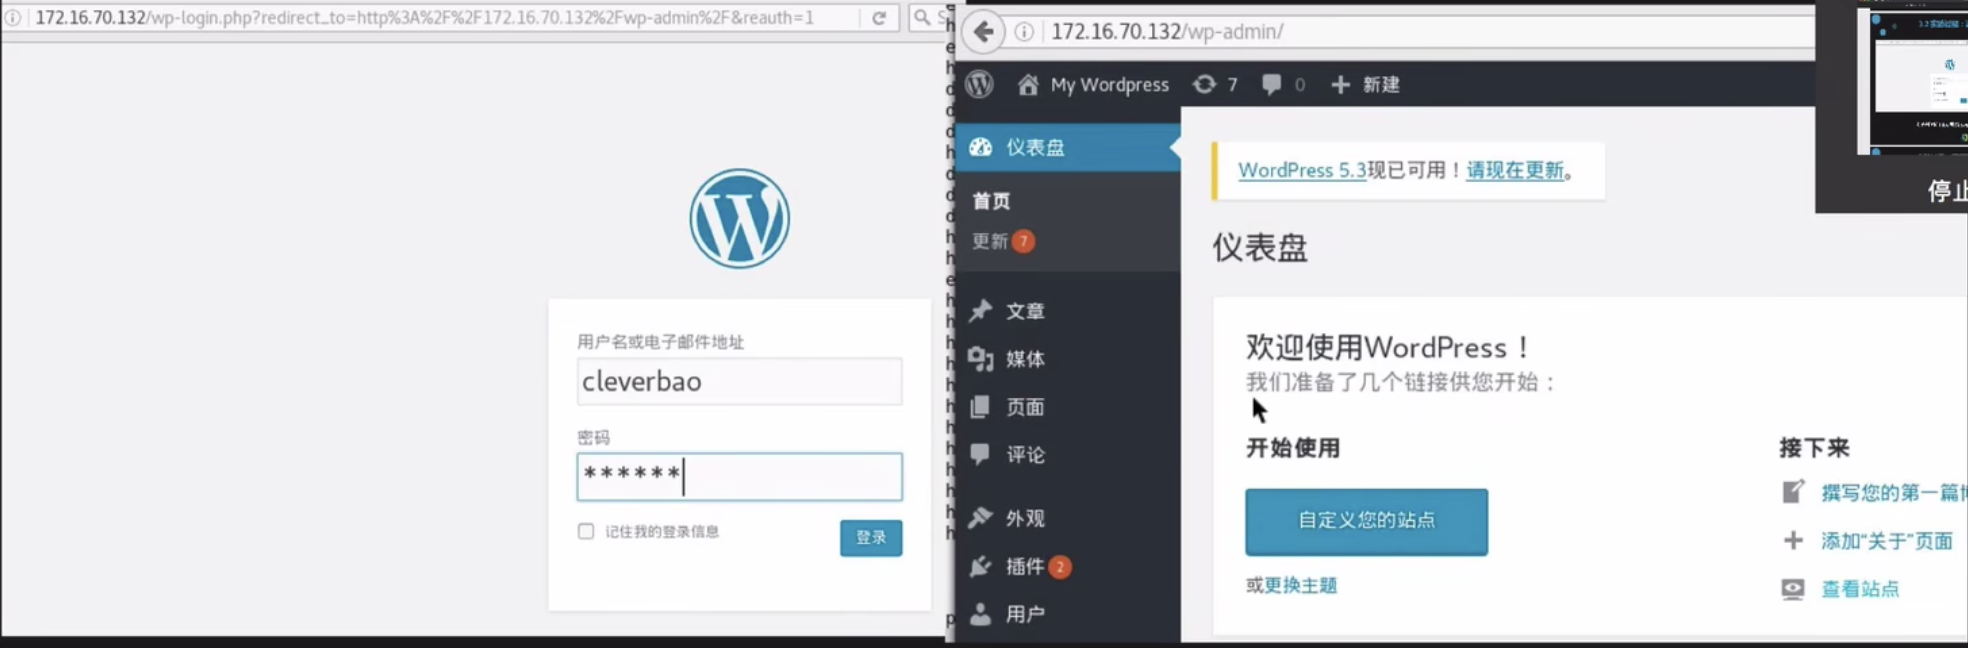Click the site info icon beside wp-admin URL
Image resolution: width=1968 pixels, height=648 pixels.
pyautogui.click(x=1024, y=32)
